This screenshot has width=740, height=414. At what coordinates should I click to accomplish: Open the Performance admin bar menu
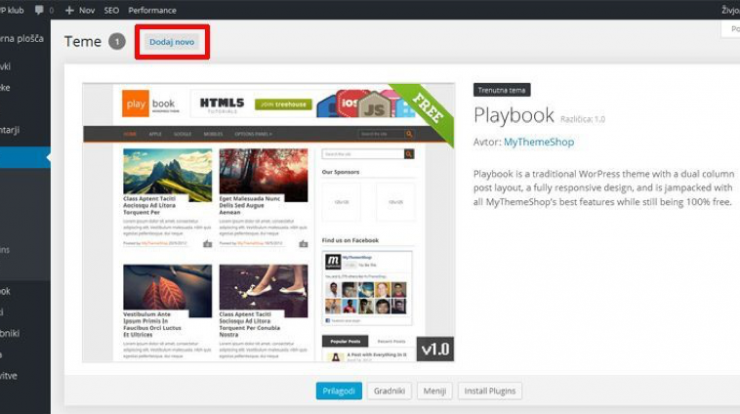pyautogui.click(x=152, y=10)
